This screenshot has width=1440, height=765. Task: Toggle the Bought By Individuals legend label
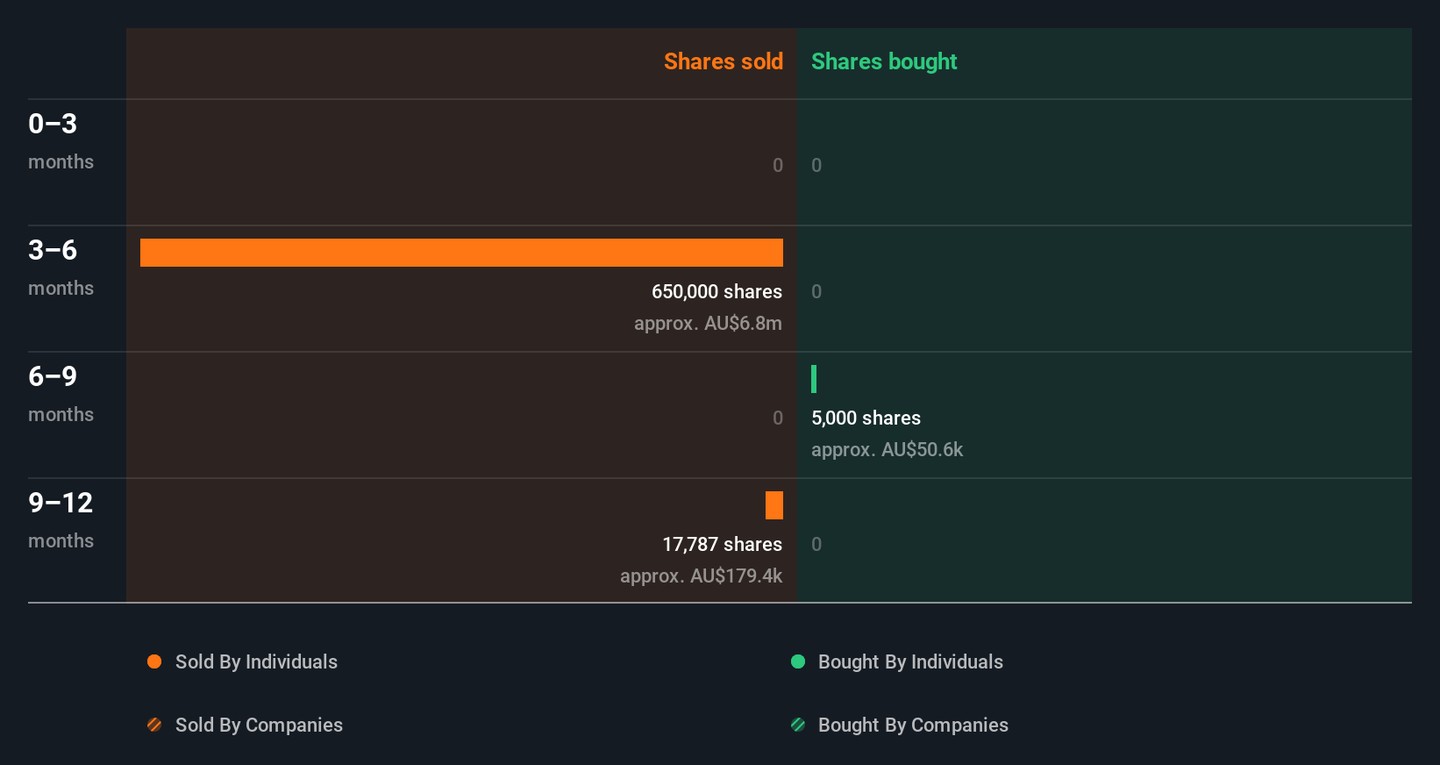pyautogui.click(x=910, y=662)
